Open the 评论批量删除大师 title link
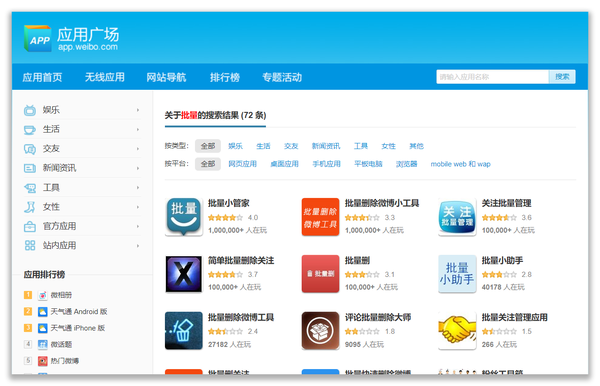Screen dimensions: 600x386 tap(378, 318)
